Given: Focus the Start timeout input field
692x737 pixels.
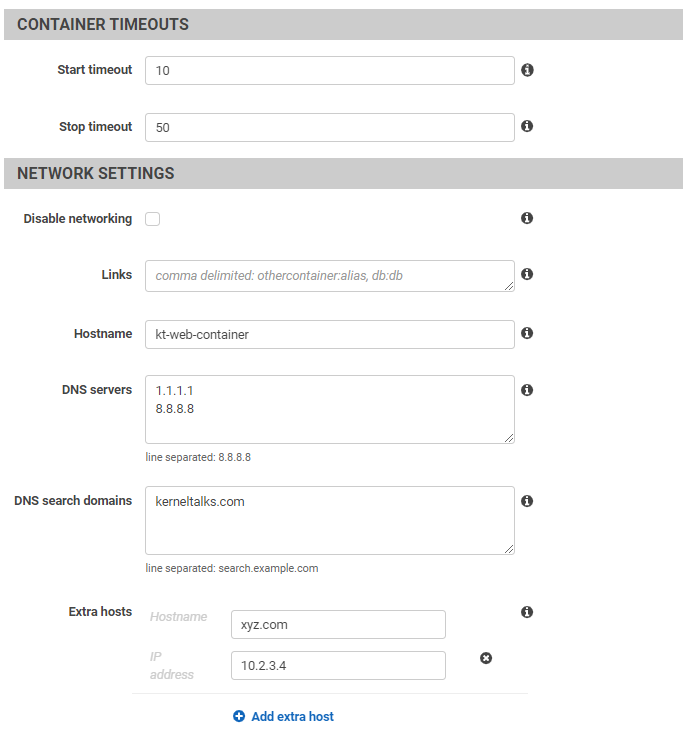Looking at the screenshot, I should pyautogui.click(x=330, y=71).
